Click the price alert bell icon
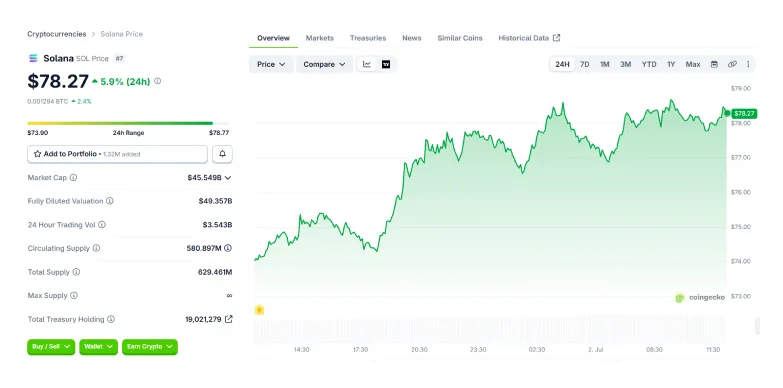Image resolution: width=783 pixels, height=388 pixels. point(222,154)
